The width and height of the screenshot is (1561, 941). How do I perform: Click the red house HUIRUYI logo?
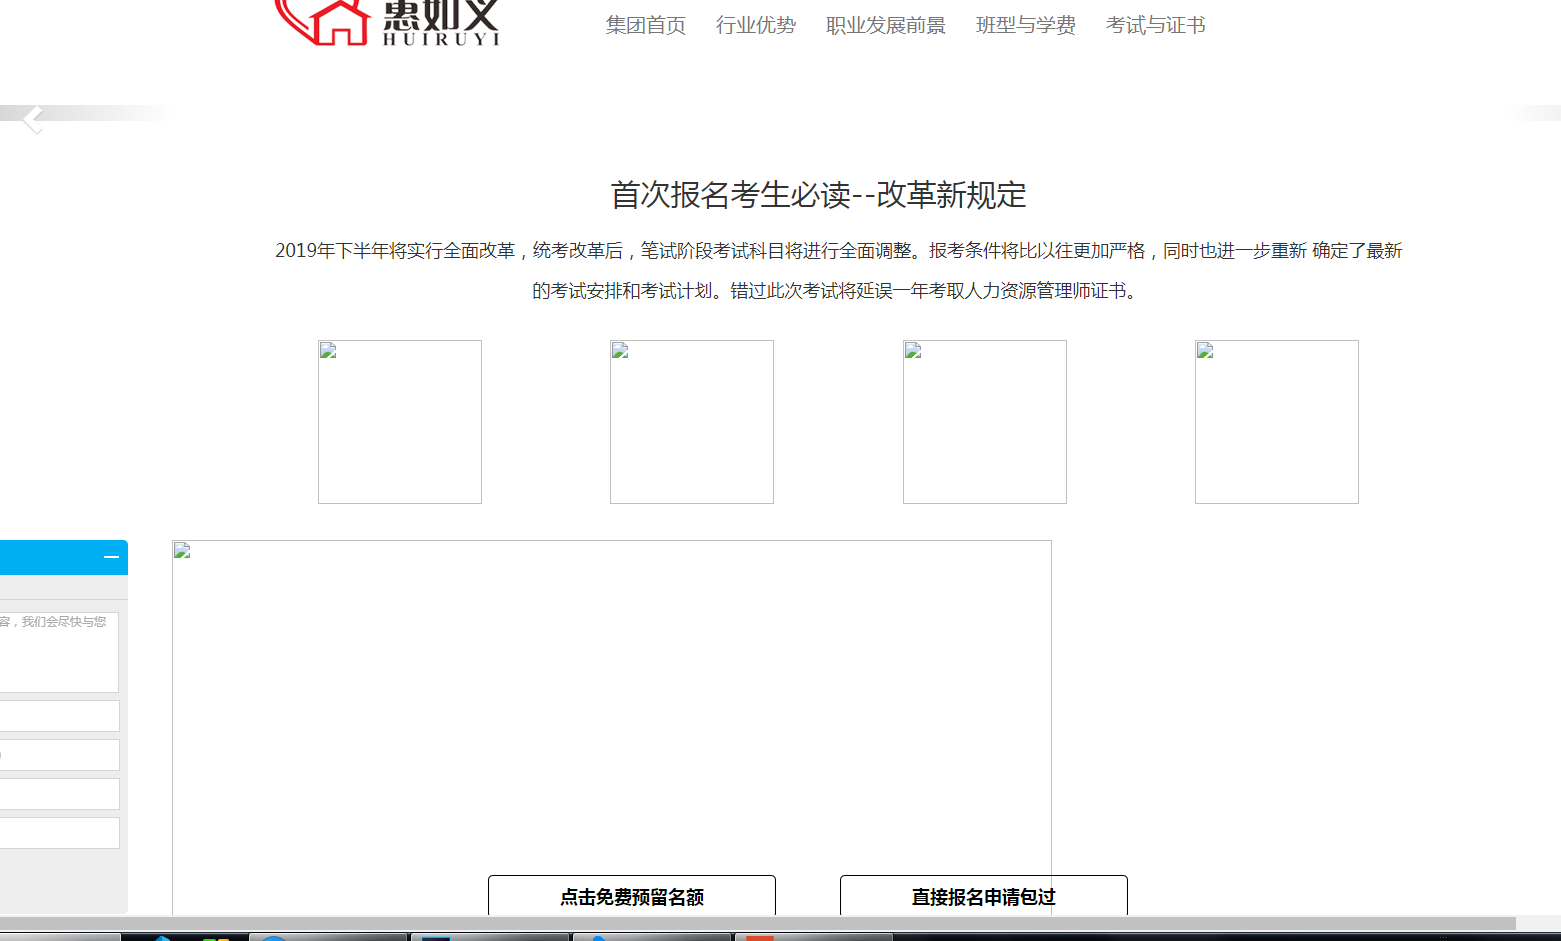[387, 22]
